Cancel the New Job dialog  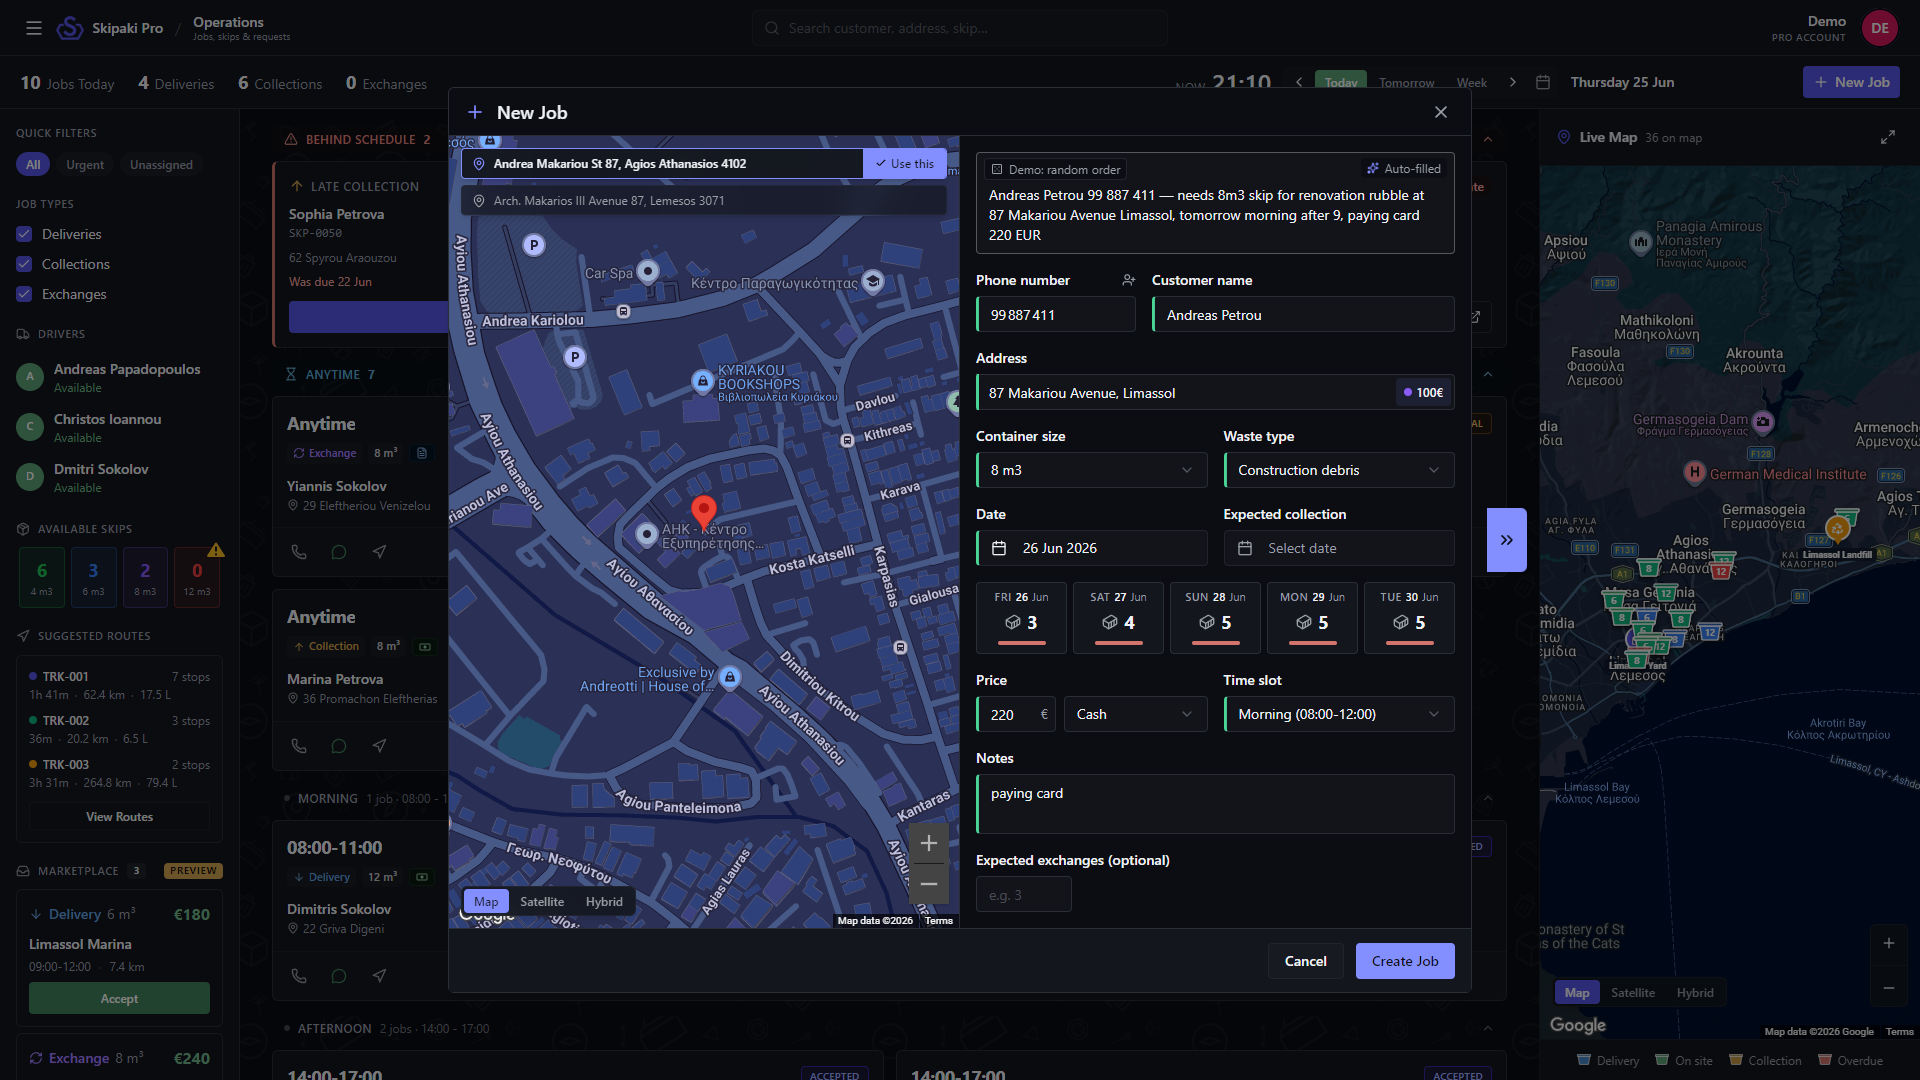click(x=1305, y=961)
